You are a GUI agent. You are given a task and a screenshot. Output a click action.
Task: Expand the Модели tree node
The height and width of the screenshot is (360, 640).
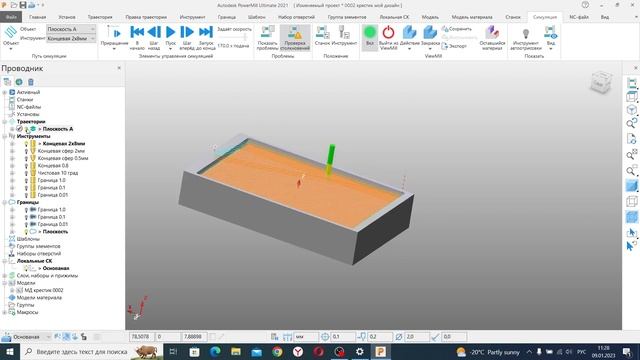[x=4, y=283]
